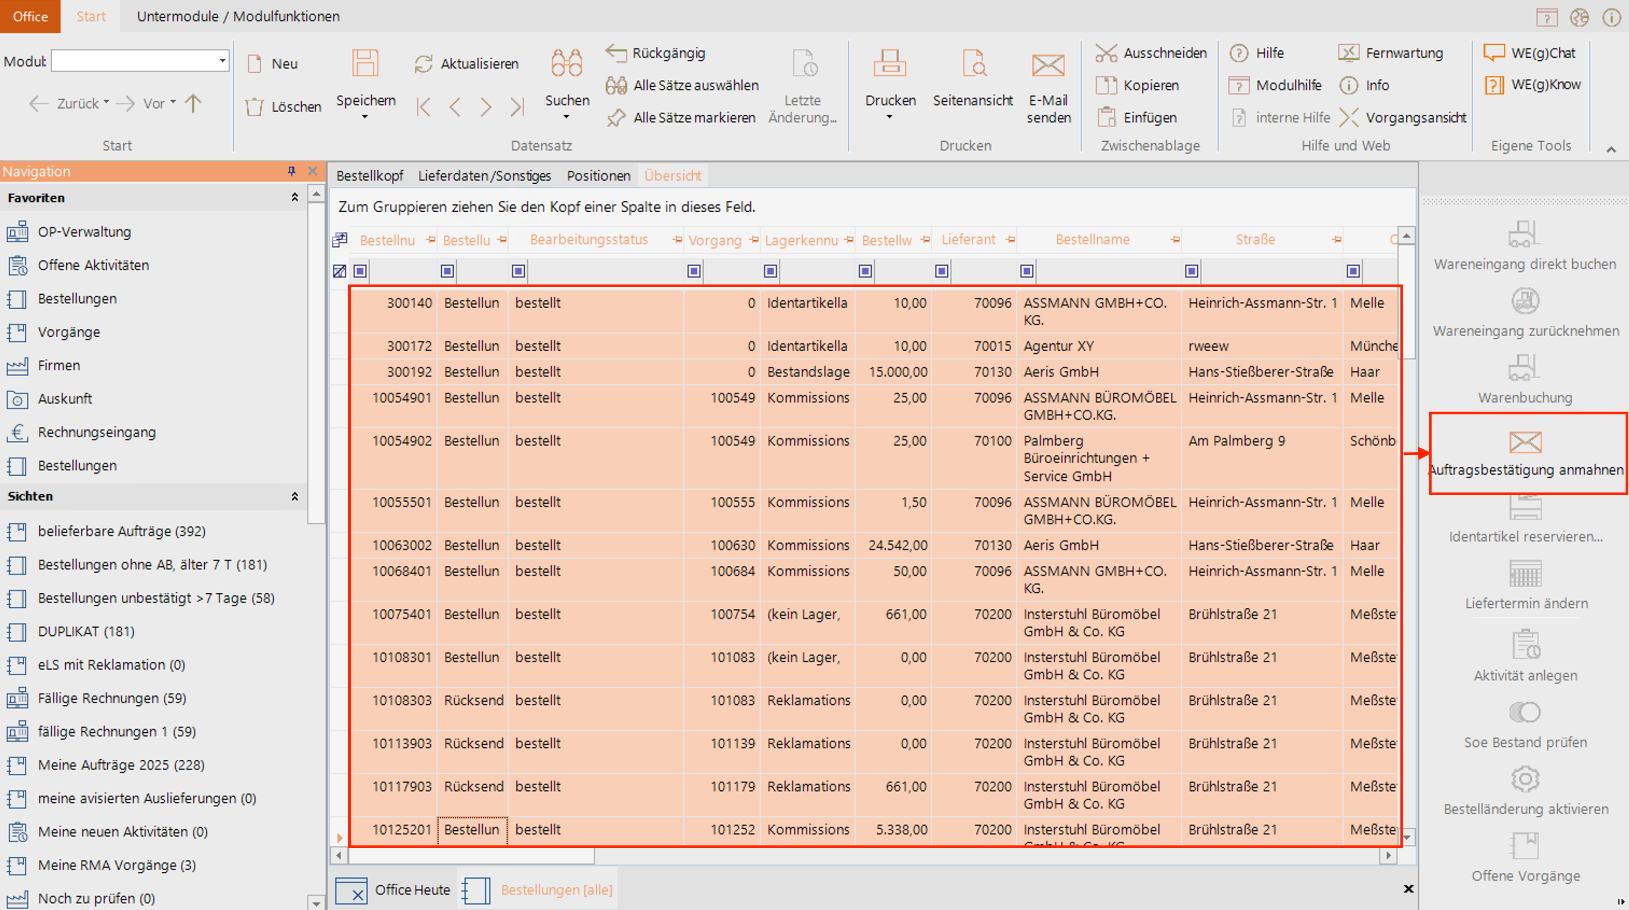Open Rechnungseingang in Favoriten
1629x910 pixels.
(x=97, y=432)
